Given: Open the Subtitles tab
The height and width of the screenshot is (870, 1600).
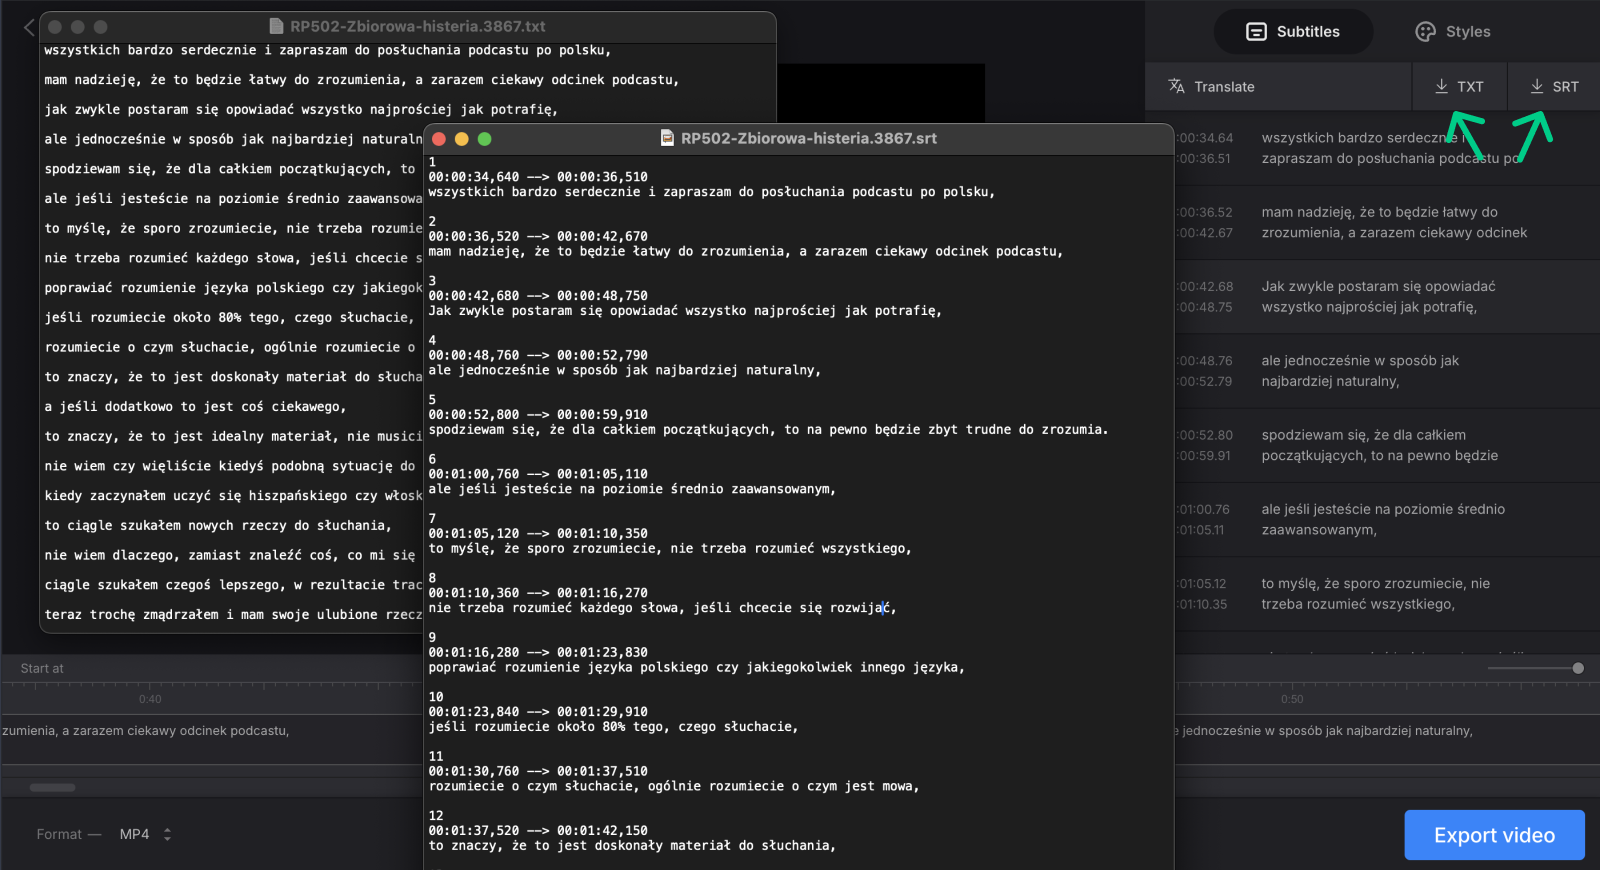Looking at the screenshot, I should [1293, 32].
